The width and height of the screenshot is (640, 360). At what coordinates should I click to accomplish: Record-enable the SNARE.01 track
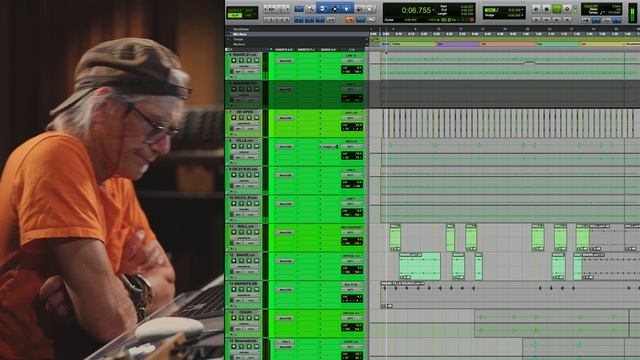point(233,60)
